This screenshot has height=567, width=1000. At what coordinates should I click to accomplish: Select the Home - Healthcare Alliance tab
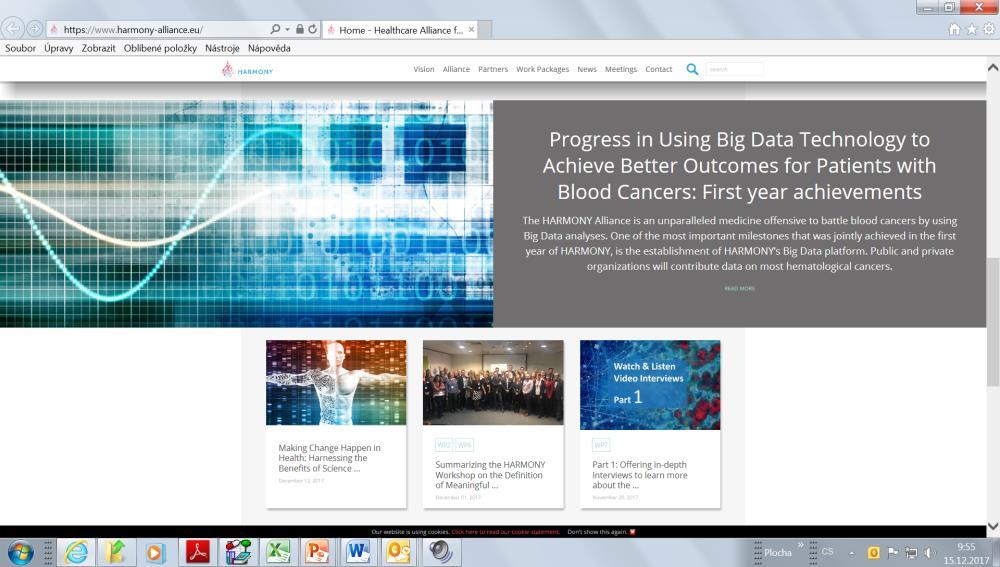[401, 30]
